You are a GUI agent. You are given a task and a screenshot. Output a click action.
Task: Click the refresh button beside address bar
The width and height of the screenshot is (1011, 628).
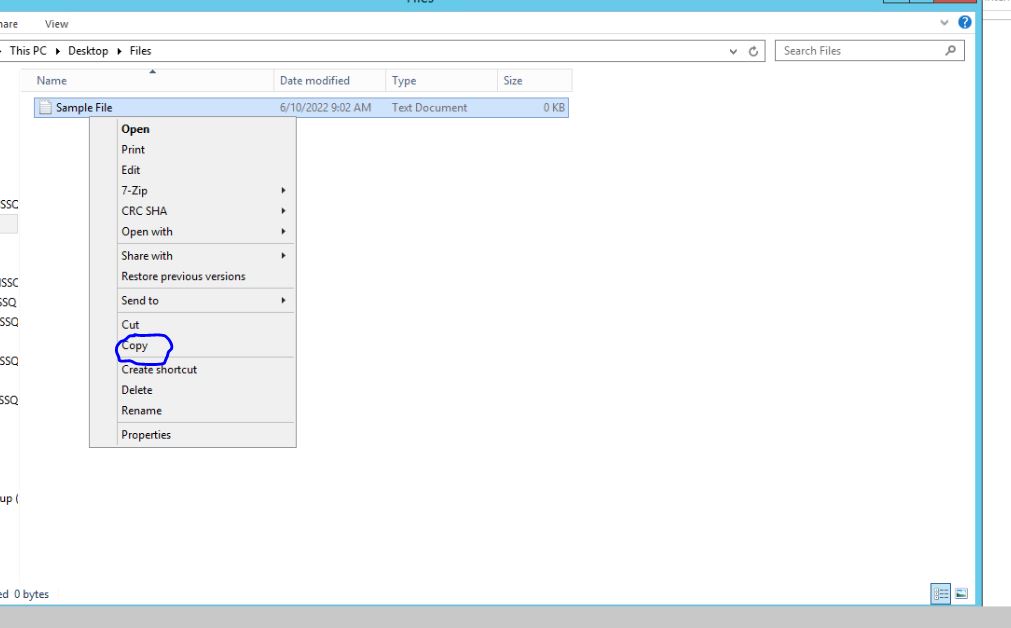pos(754,51)
